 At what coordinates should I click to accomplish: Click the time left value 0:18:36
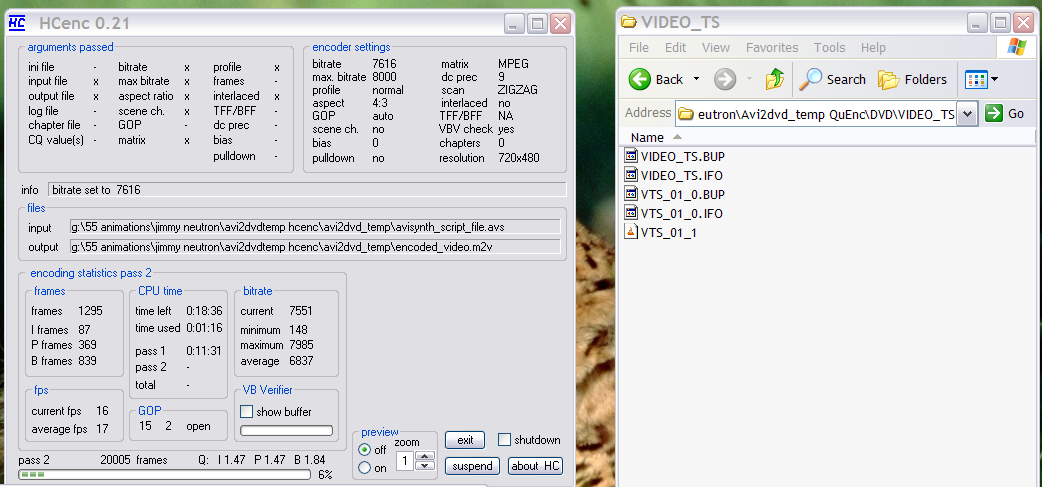(204, 311)
